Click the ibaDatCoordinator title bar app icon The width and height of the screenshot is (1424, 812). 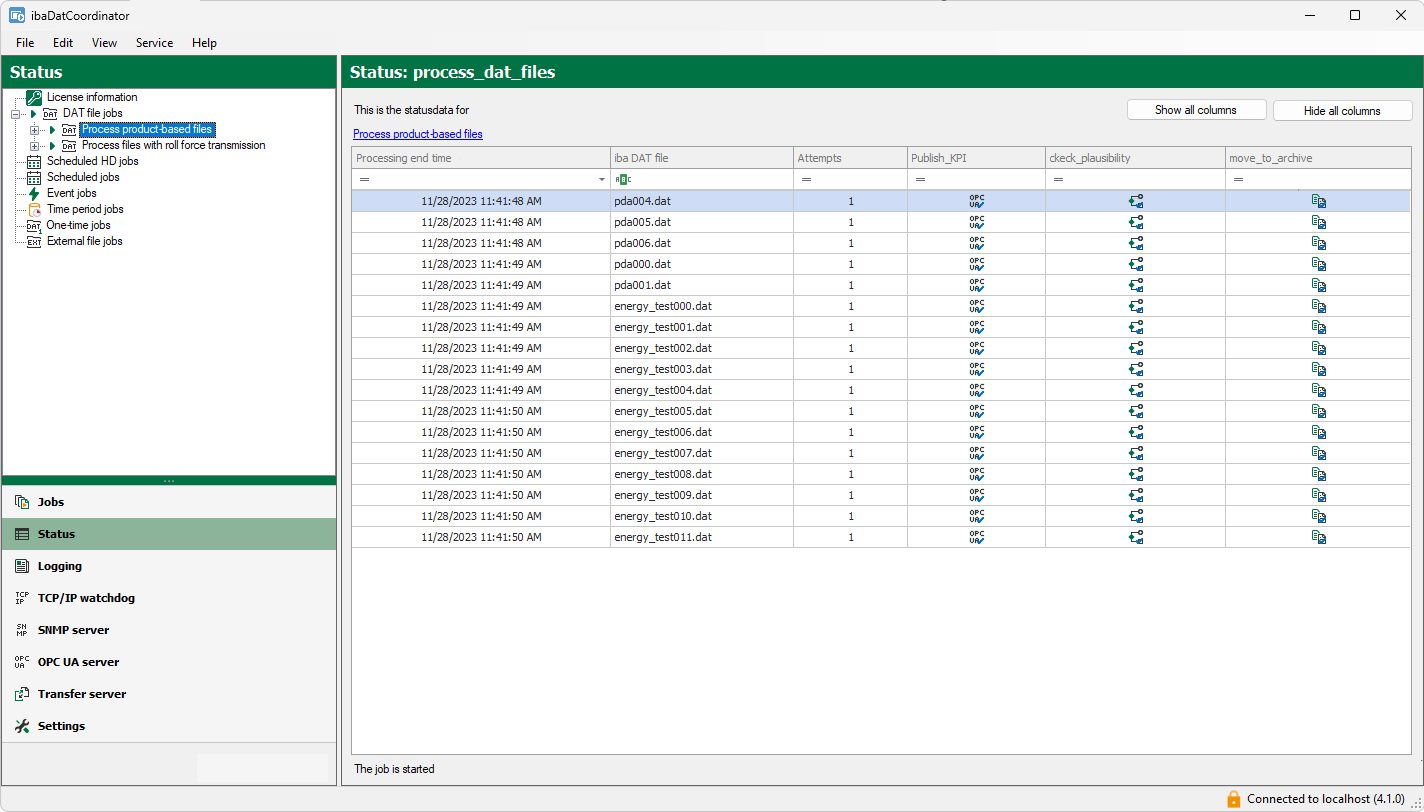coord(17,15)
